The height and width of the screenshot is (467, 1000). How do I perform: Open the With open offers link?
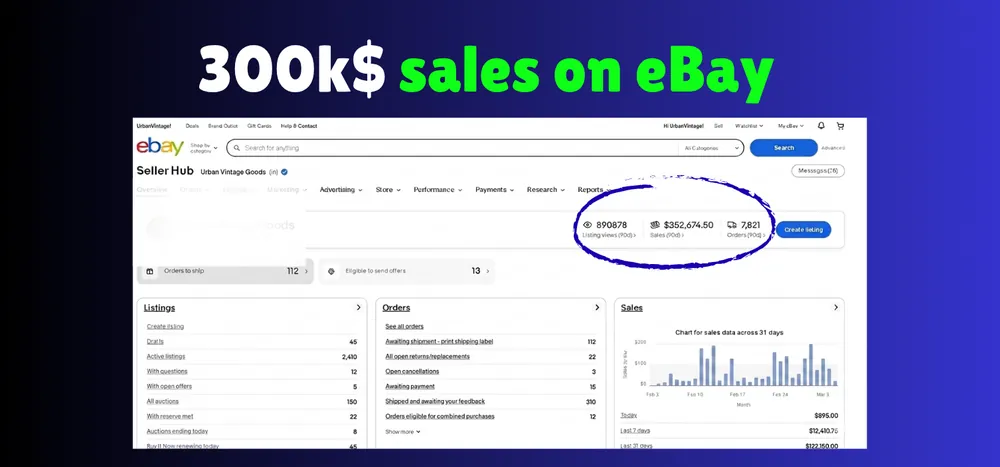coord(169,387)
